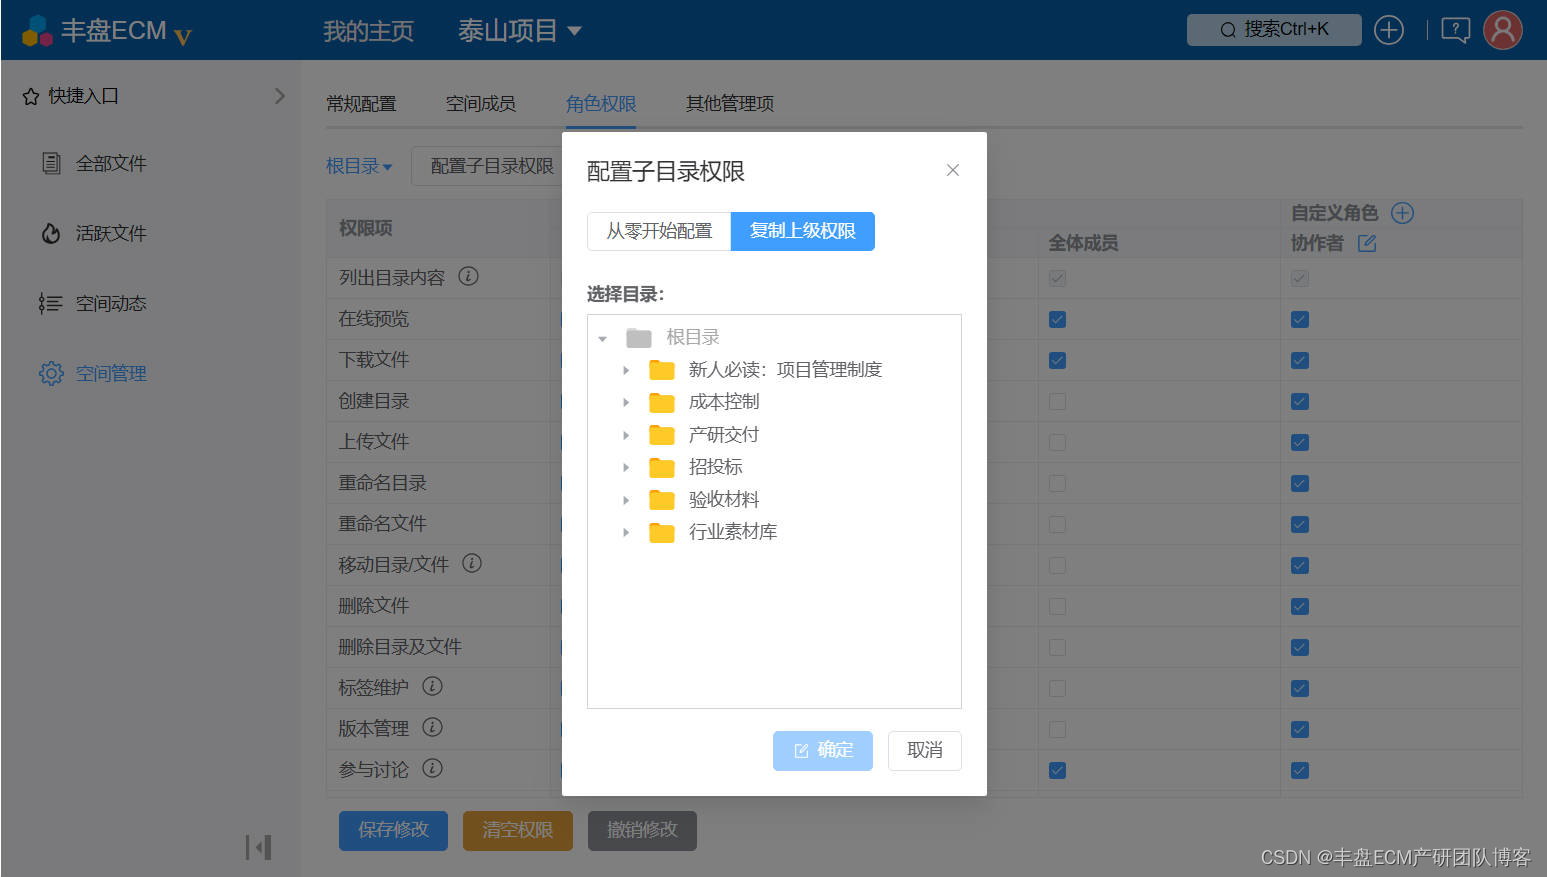Screen dimensions: 1547x877
Task: Toggle 协作者 checkbox for 上传文件
Action: 1300,443
